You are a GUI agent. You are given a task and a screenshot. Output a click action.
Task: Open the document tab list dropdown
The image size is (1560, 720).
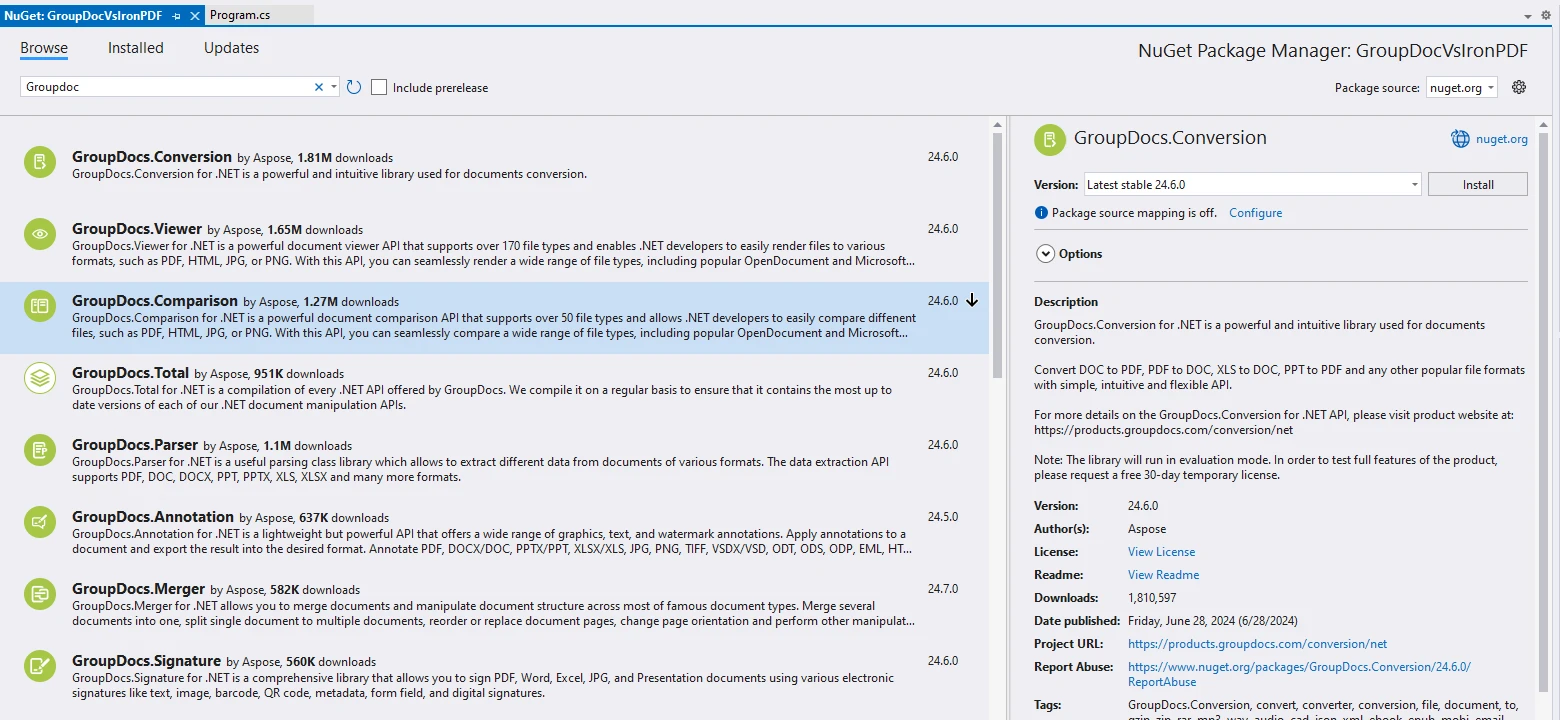(x=1528, y=16)
